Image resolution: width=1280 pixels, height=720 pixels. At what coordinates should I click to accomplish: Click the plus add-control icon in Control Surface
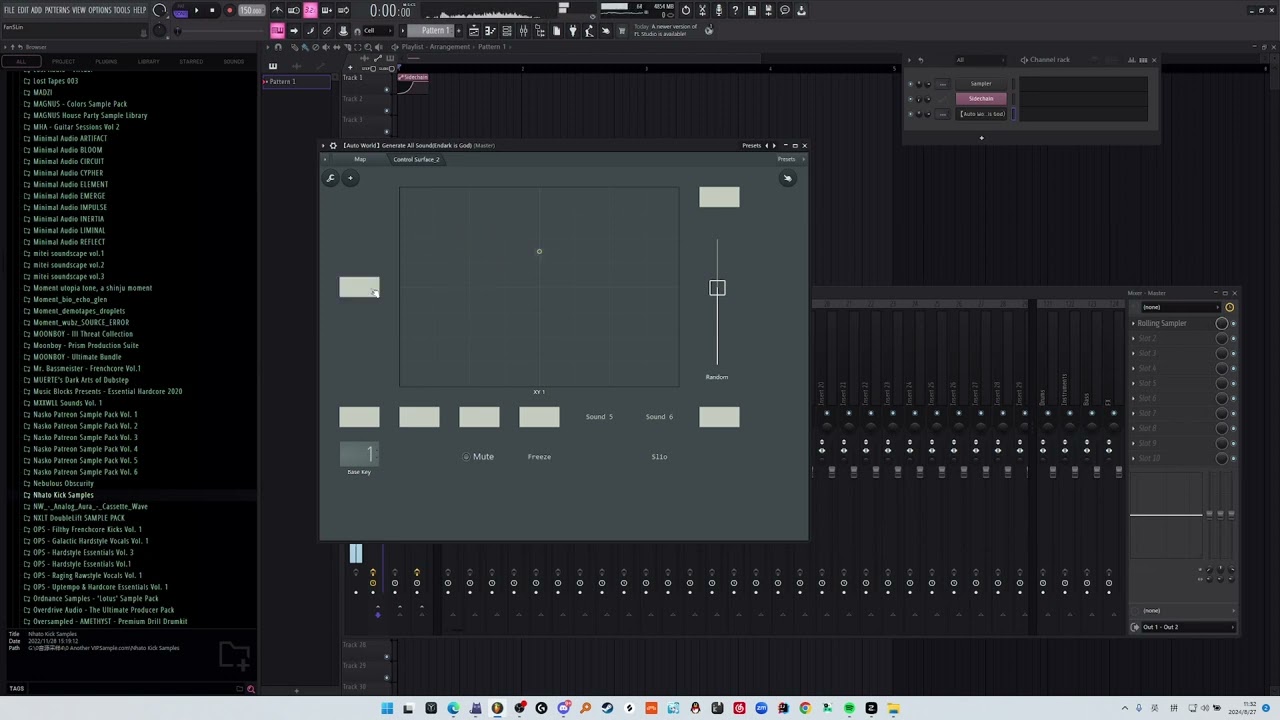[x=350, y=178]
